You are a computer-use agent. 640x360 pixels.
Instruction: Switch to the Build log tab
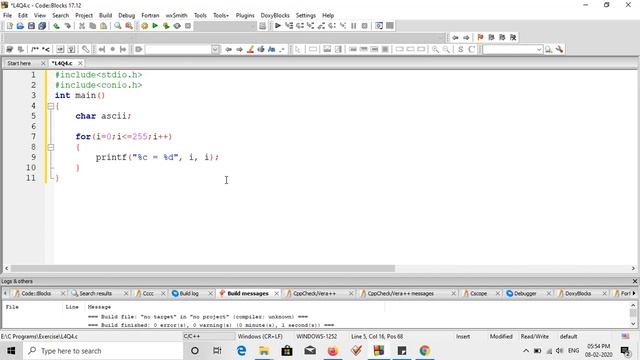pyautogui.click(x=189, y=293)
